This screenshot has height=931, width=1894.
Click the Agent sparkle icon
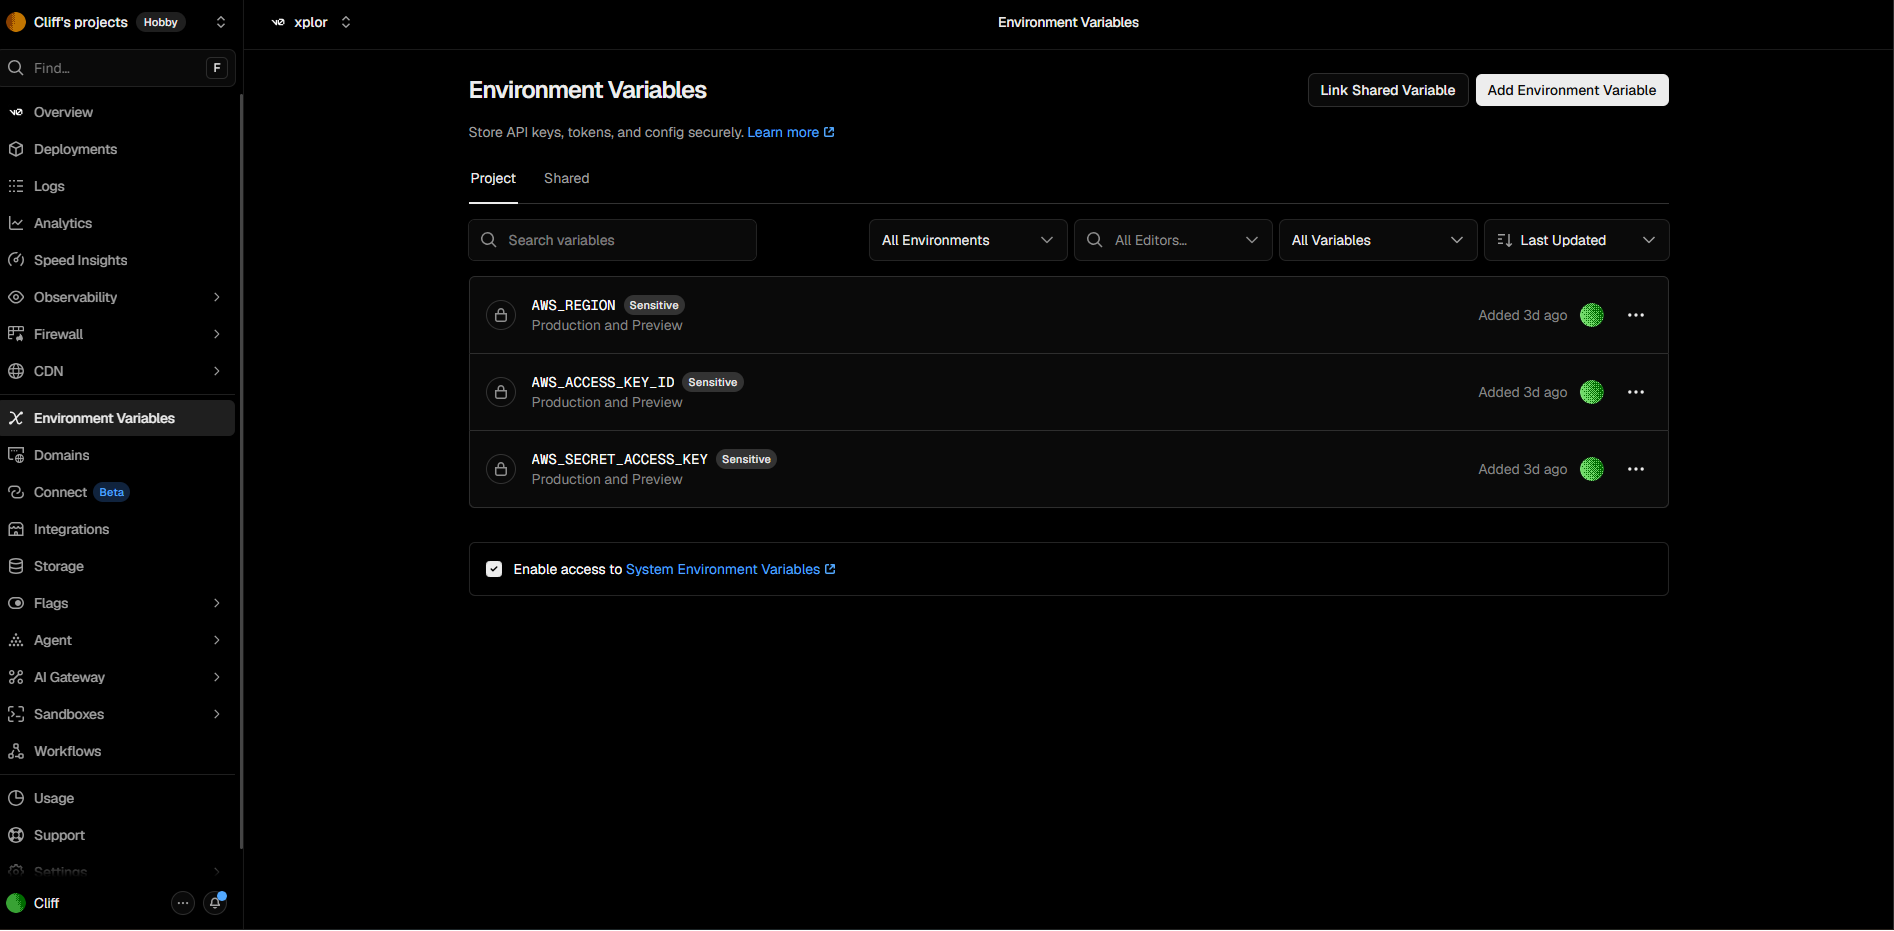pos(16,640)
